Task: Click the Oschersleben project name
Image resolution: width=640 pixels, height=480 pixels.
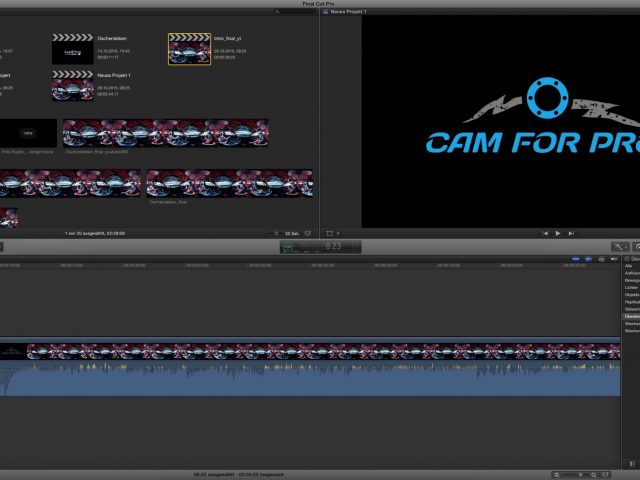Action: point(112,38)
